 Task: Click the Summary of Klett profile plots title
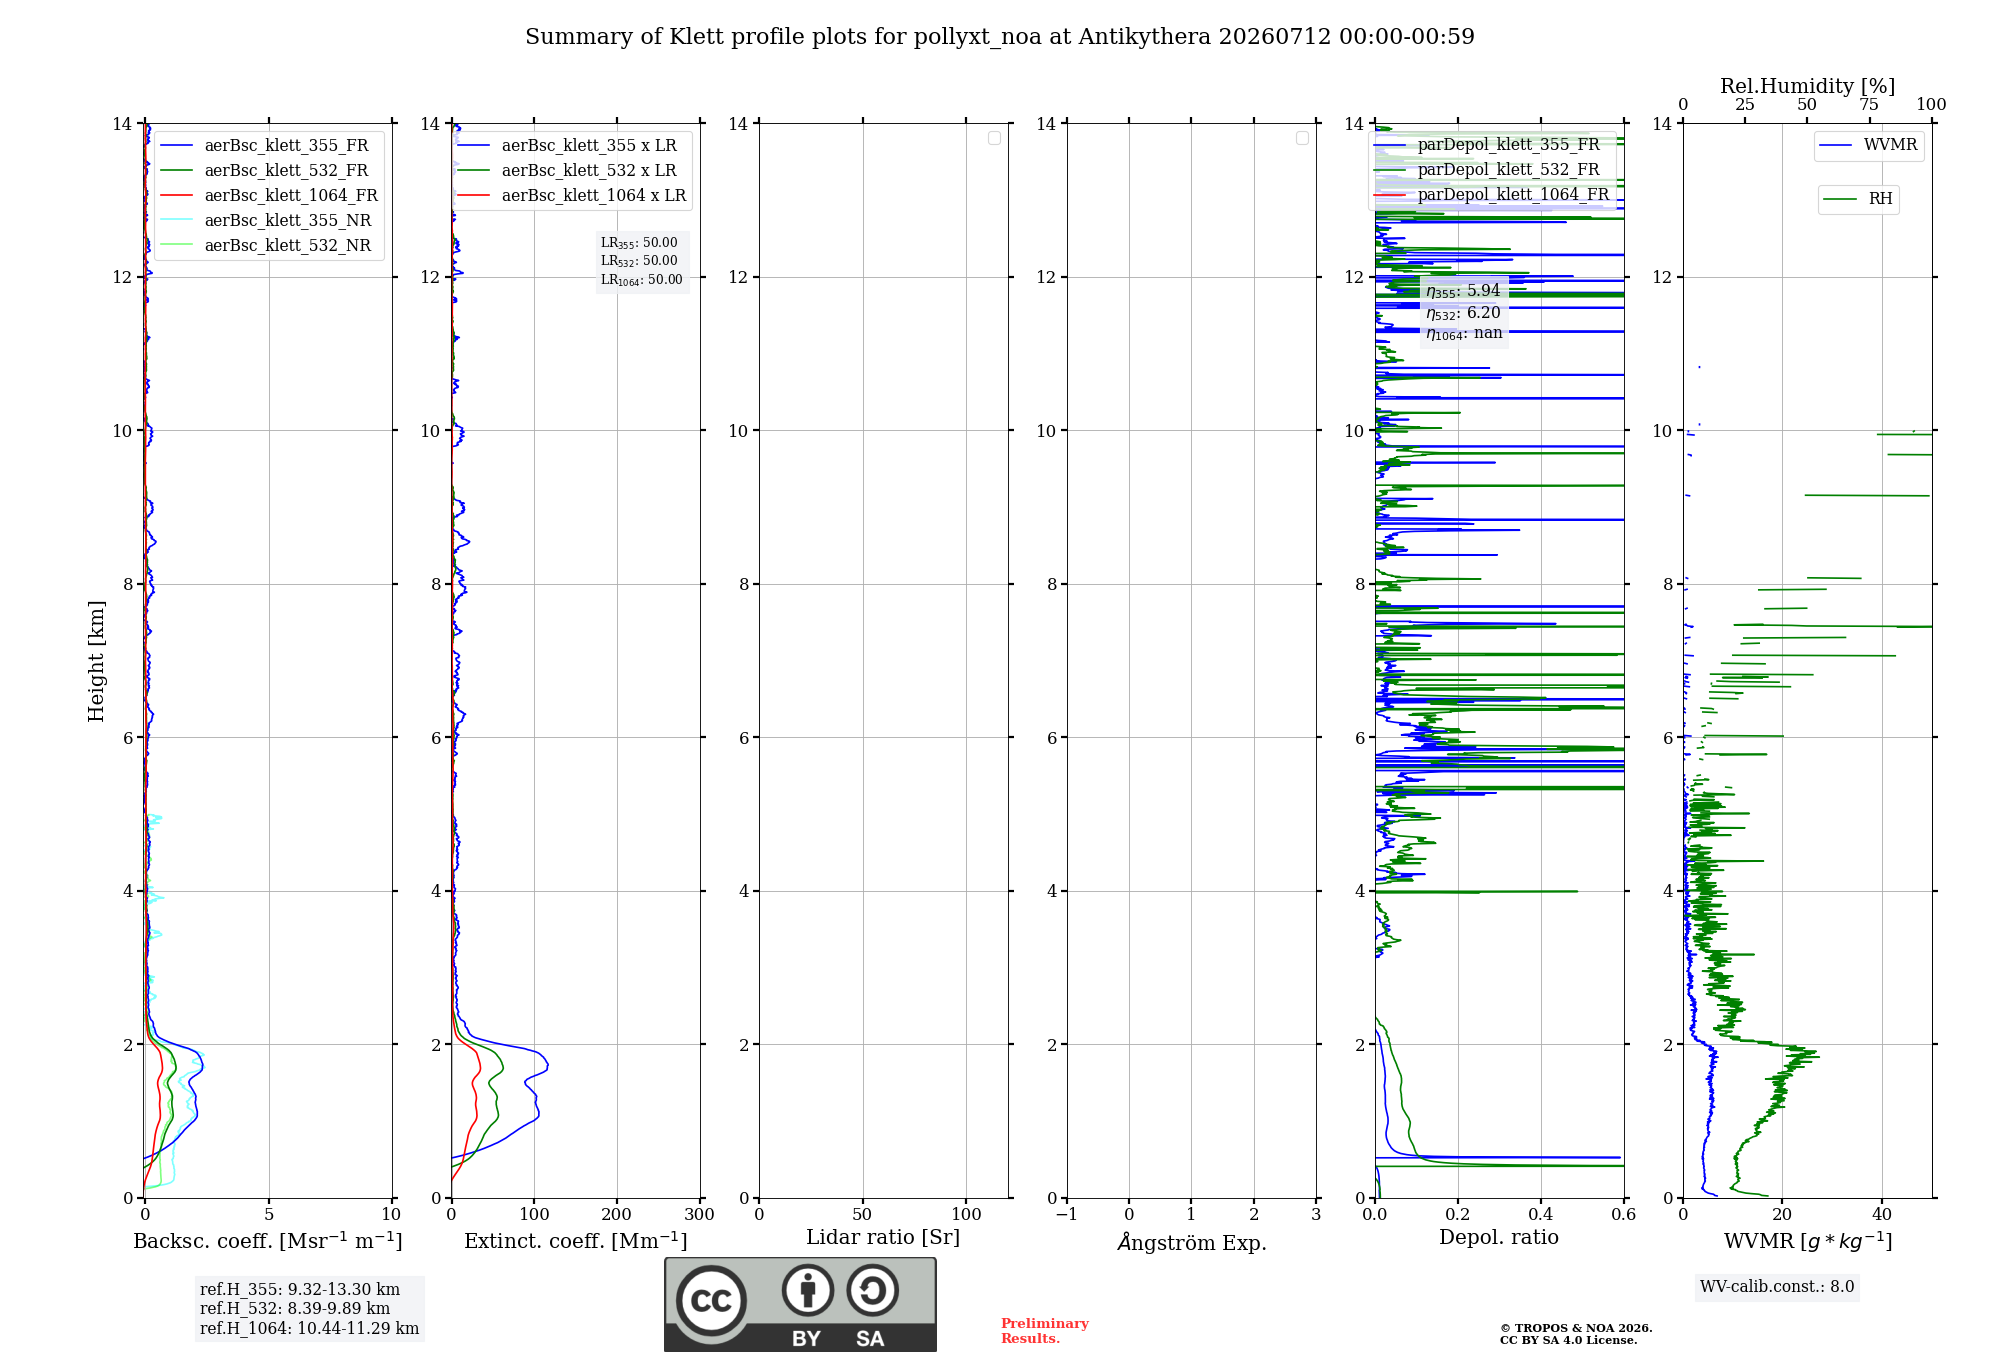(1000, 37)
